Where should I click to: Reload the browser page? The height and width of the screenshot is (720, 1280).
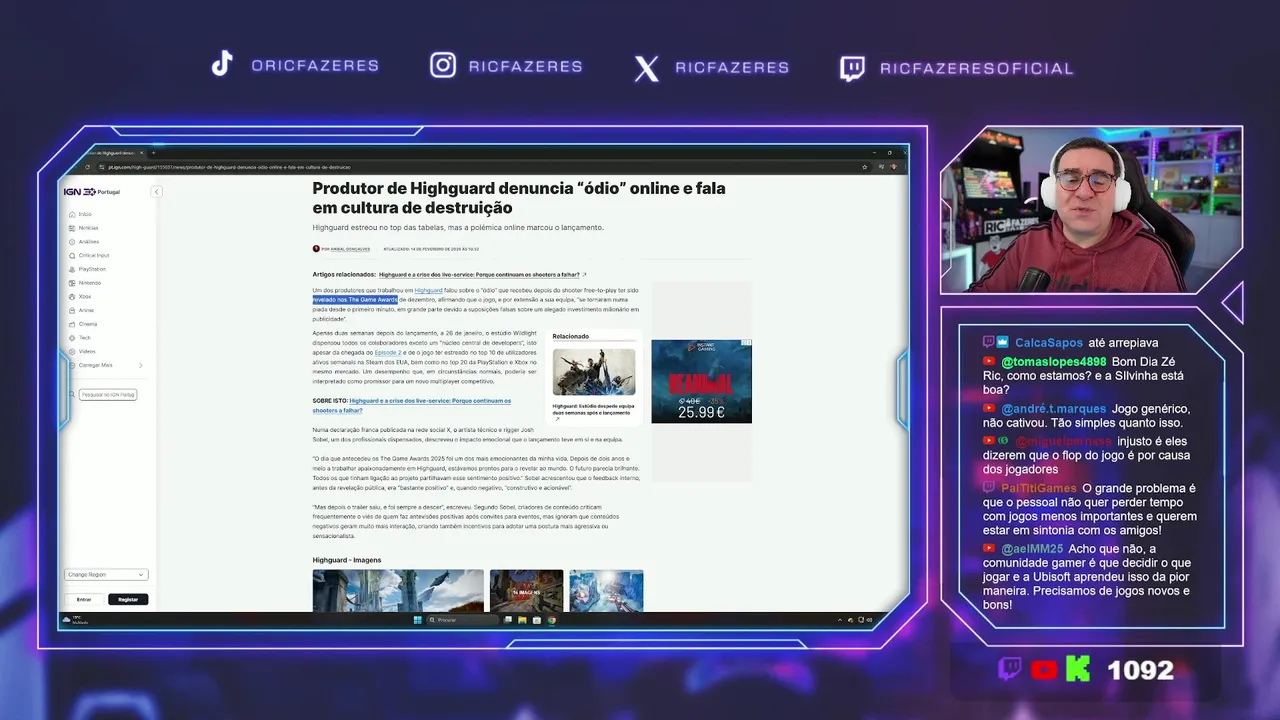pos(87,167)
